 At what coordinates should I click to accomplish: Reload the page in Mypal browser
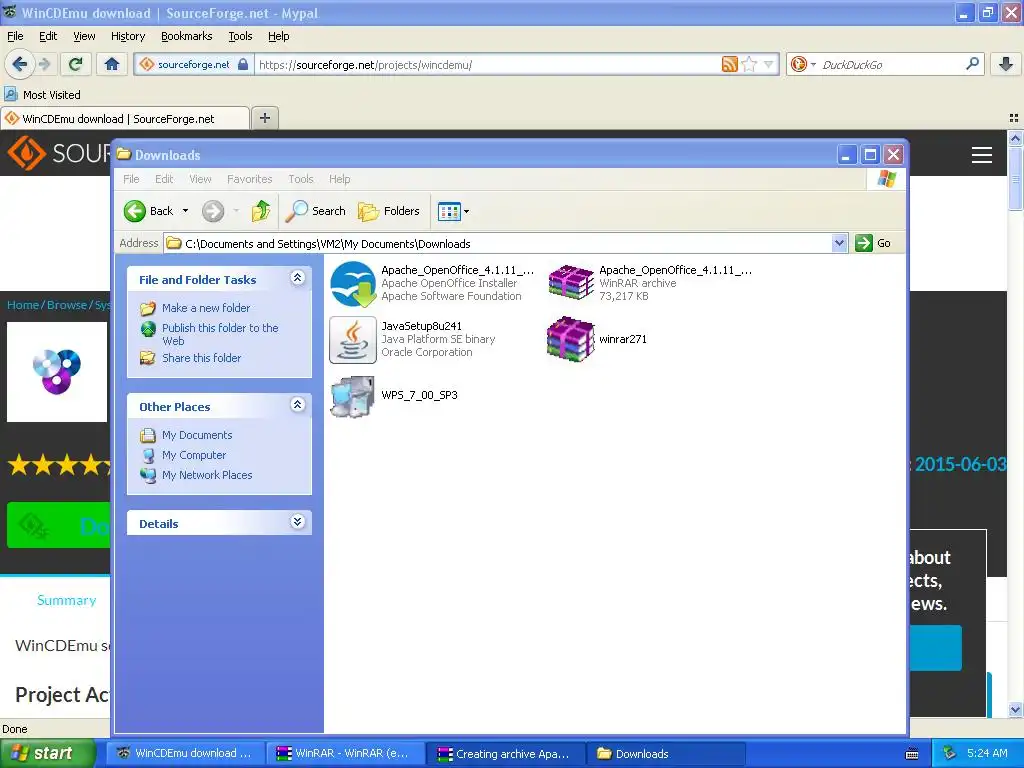coord(76,64)
